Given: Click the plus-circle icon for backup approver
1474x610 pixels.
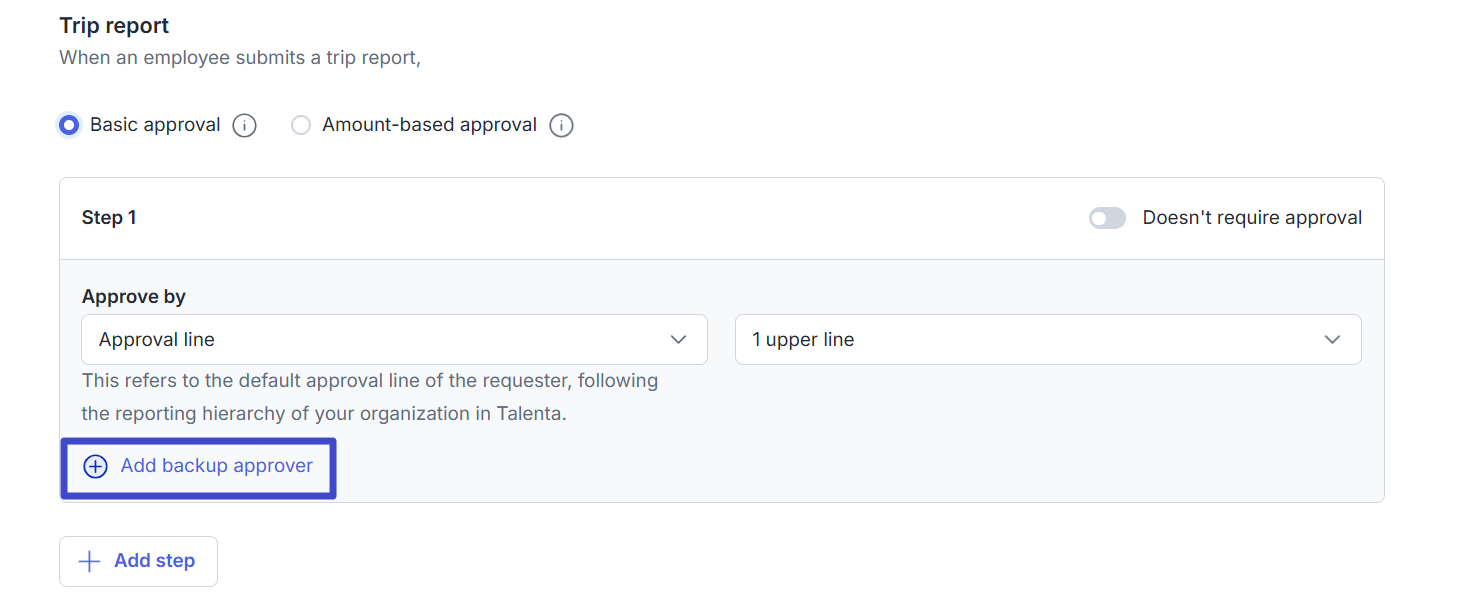Looking at the screenshot, I should click(95, 467).
